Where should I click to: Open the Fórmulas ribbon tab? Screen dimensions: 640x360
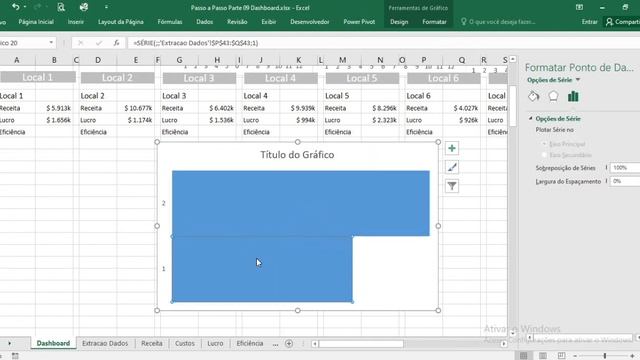coord(170,22)
